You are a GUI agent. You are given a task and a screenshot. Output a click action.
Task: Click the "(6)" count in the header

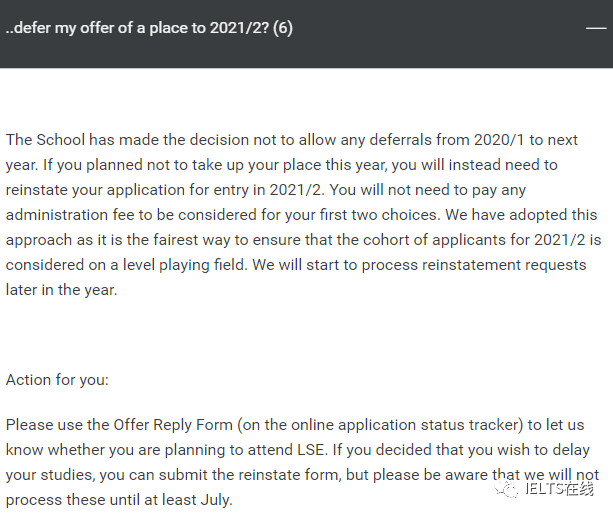(x=283, y=28)
